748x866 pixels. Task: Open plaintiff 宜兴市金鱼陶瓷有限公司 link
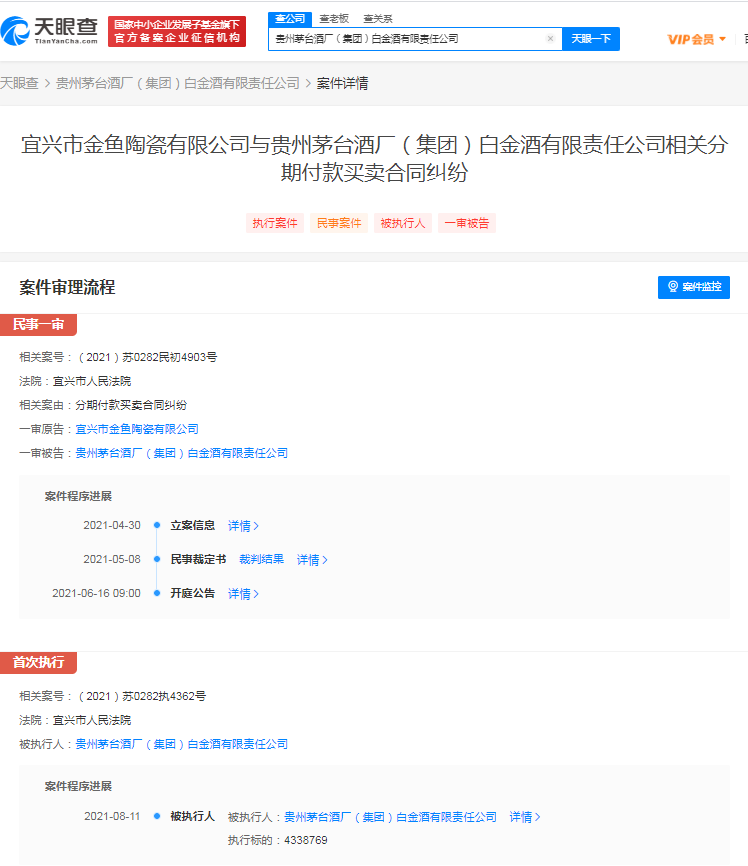pos(137,429)
